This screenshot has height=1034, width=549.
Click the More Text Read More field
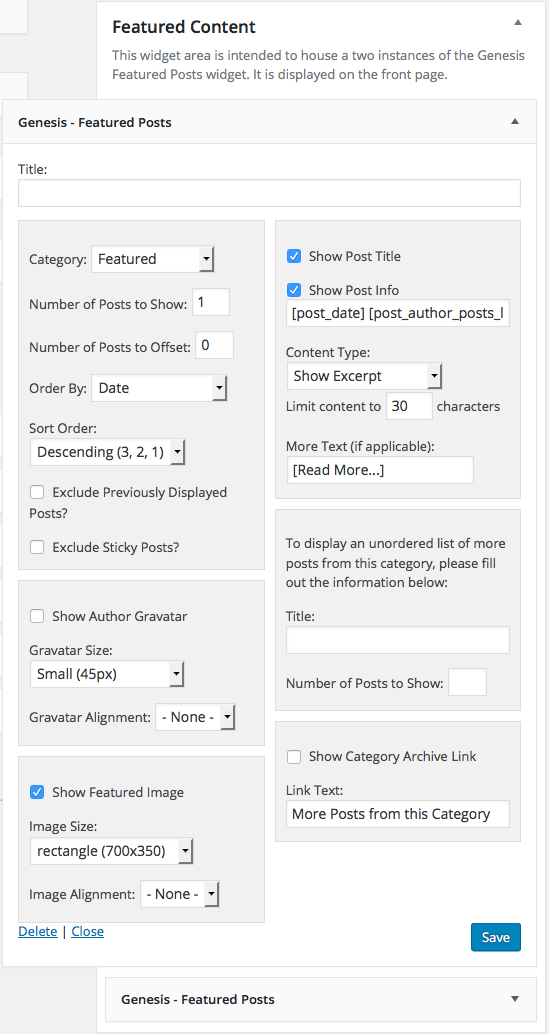[x=380, y=470]
